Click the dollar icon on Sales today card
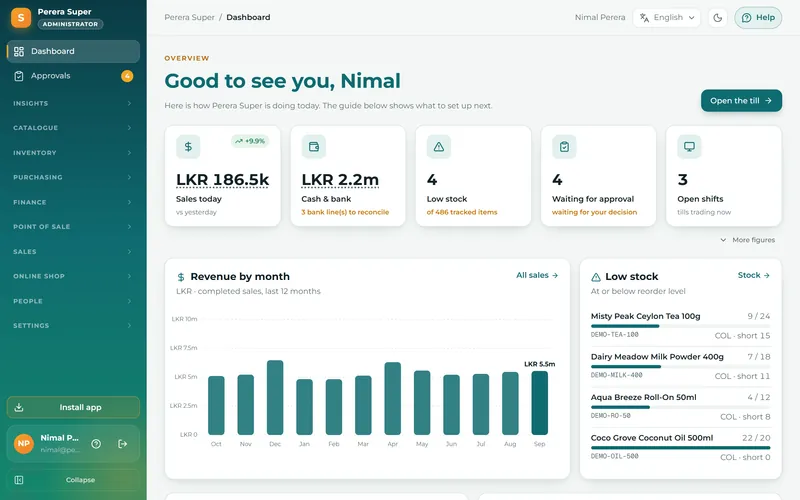This screenshot has height=500, width=800. click(188, 147)
